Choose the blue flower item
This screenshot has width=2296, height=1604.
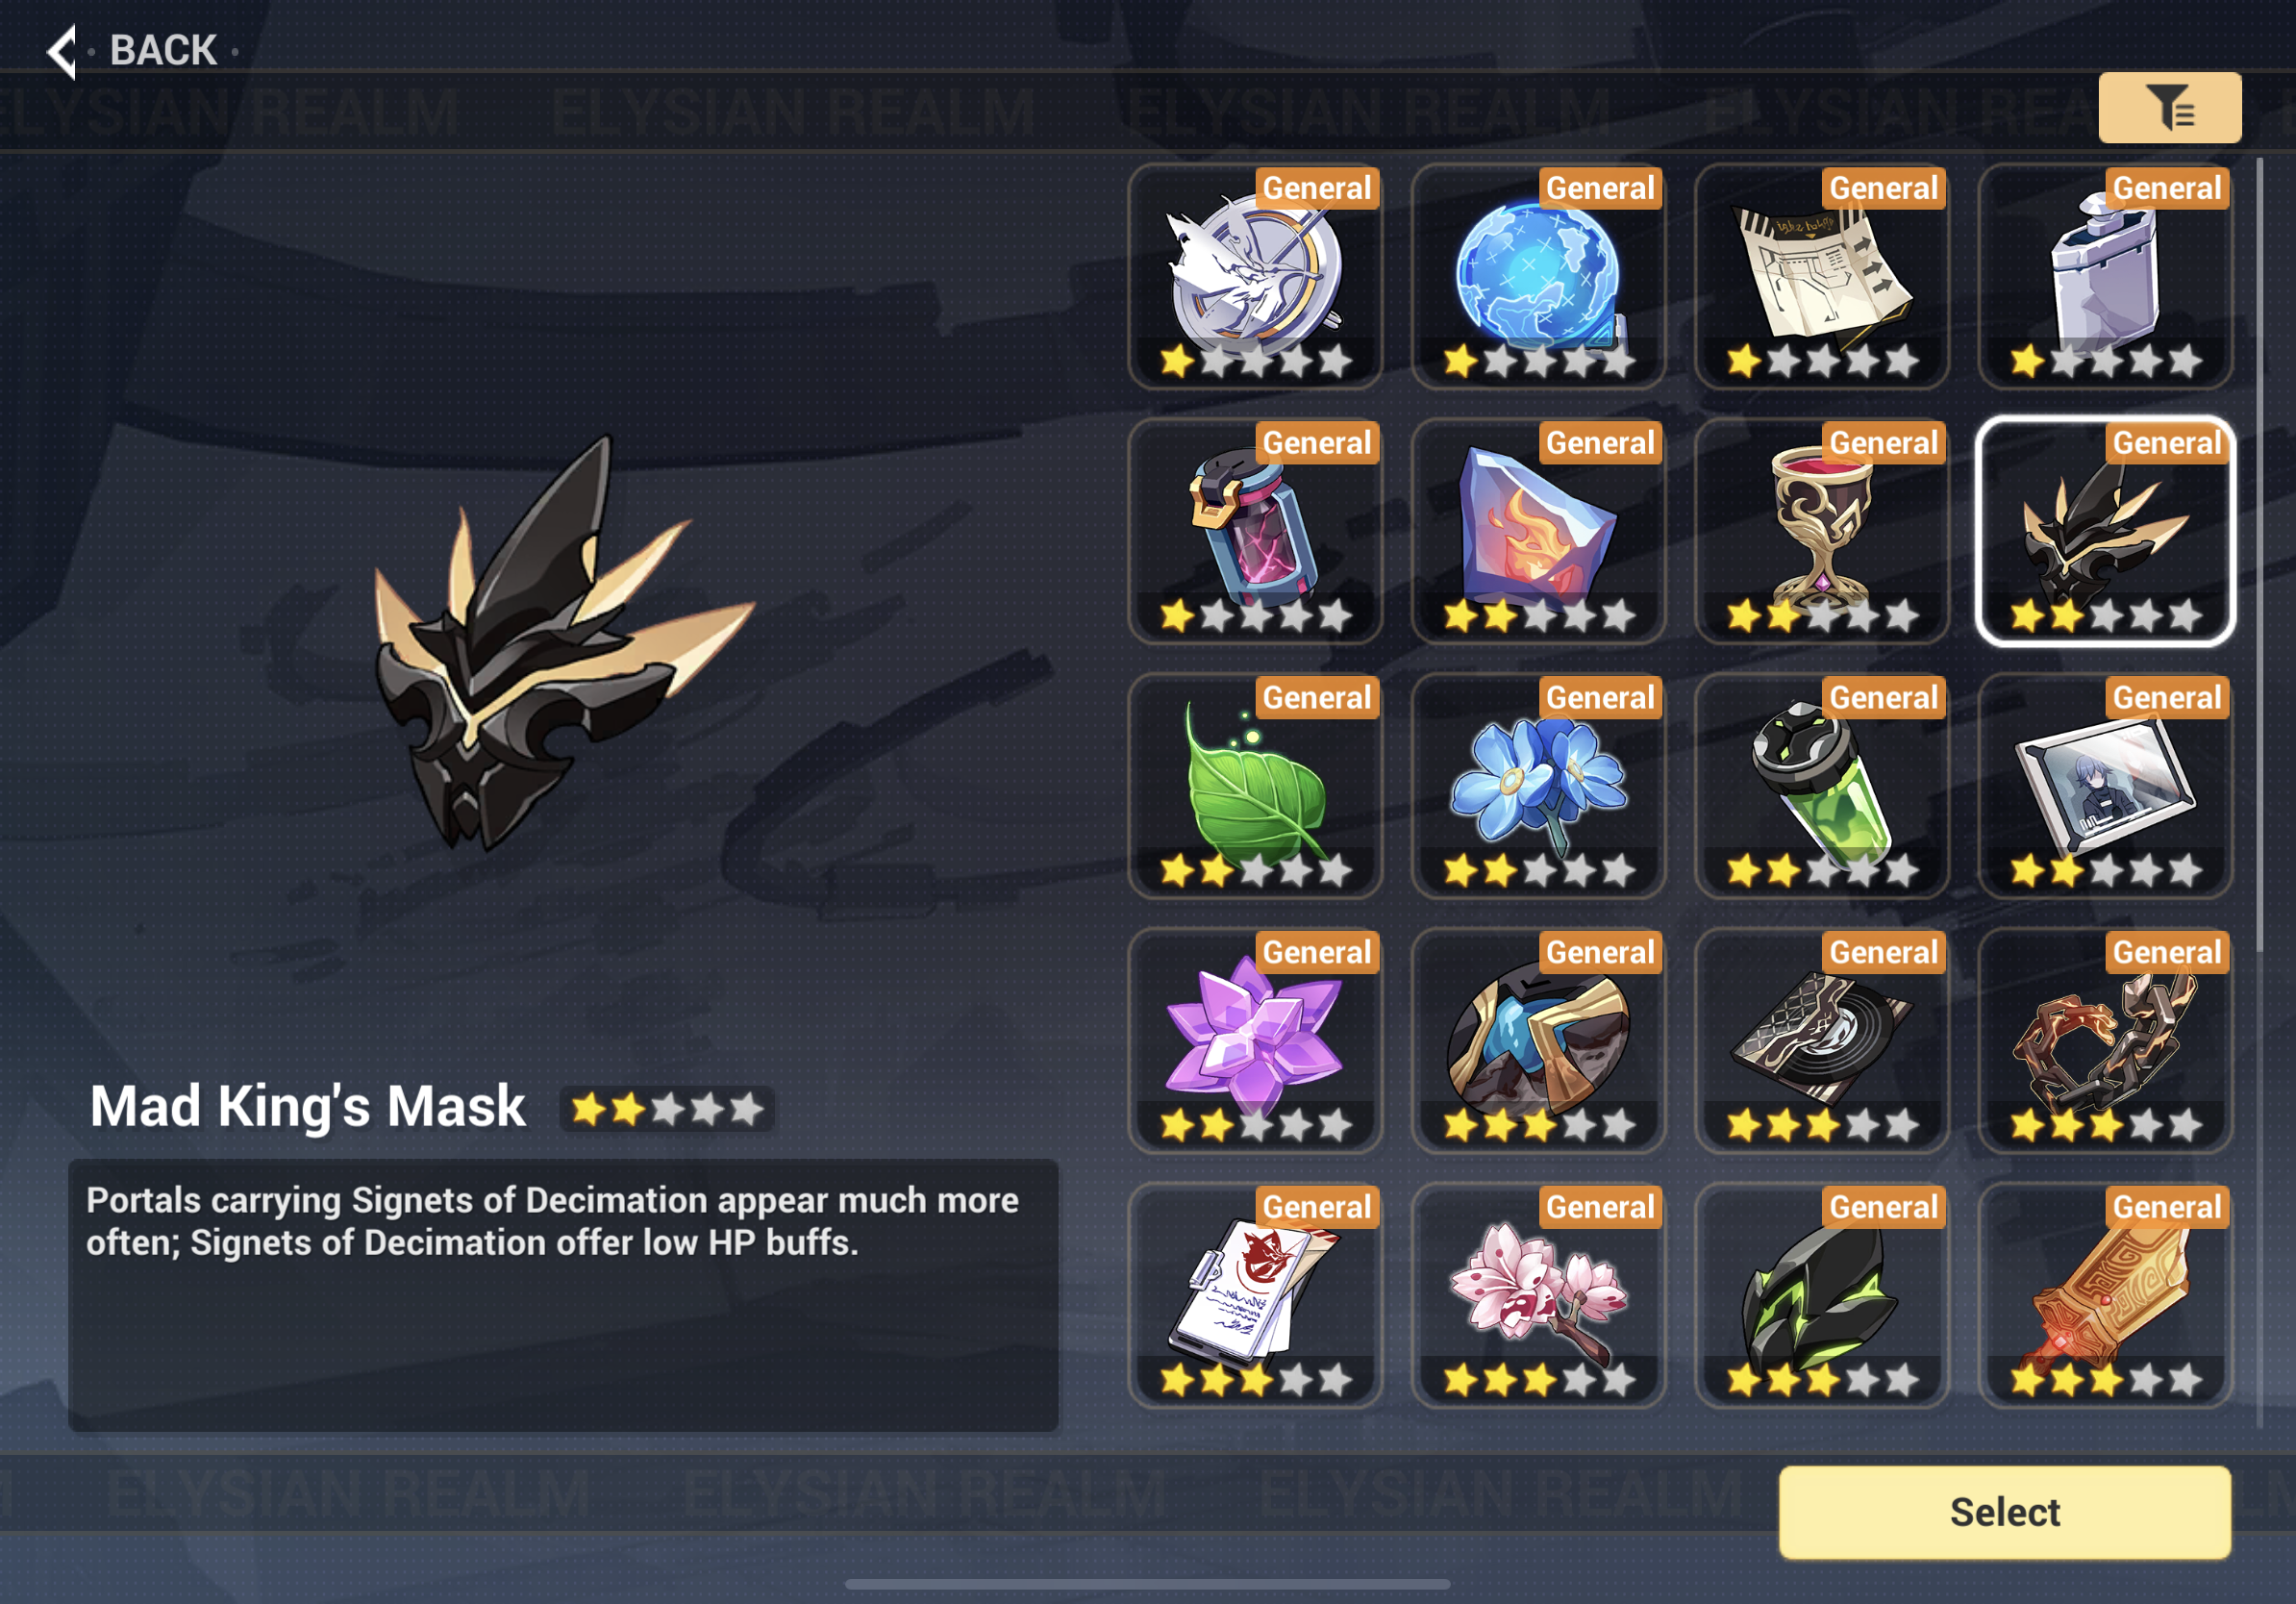pos(1538,786)
